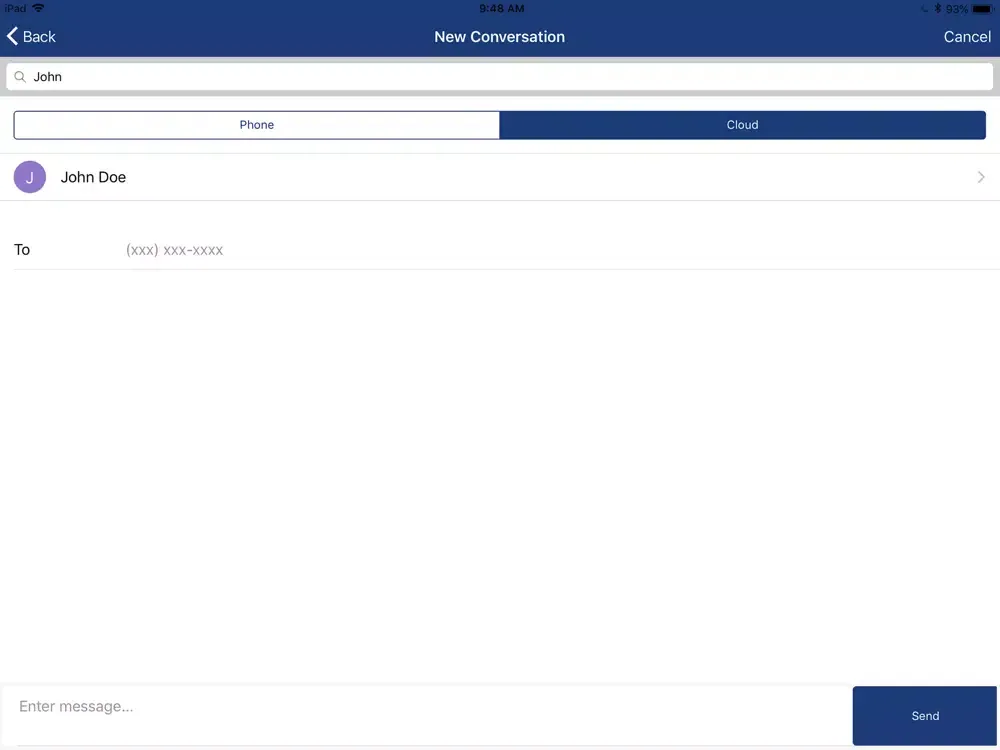Focus the search field containing John

point(500,77)
